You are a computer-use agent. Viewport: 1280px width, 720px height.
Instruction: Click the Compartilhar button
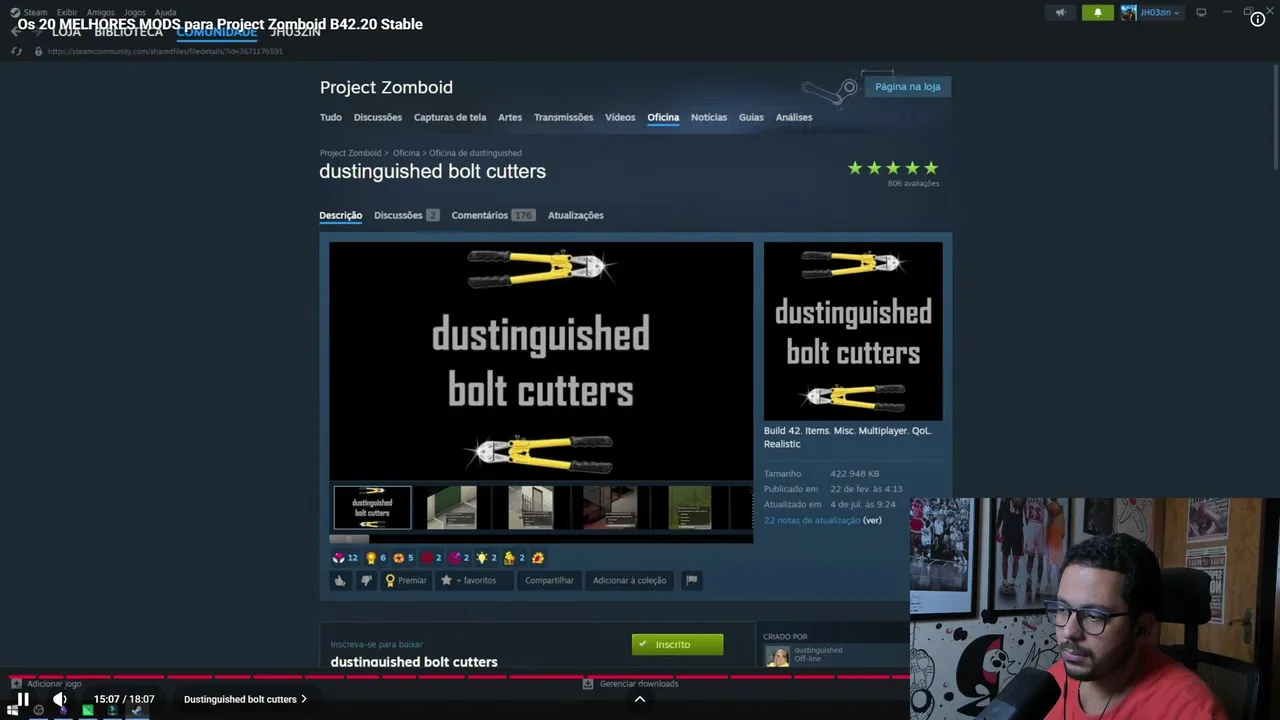pos(549,580)
